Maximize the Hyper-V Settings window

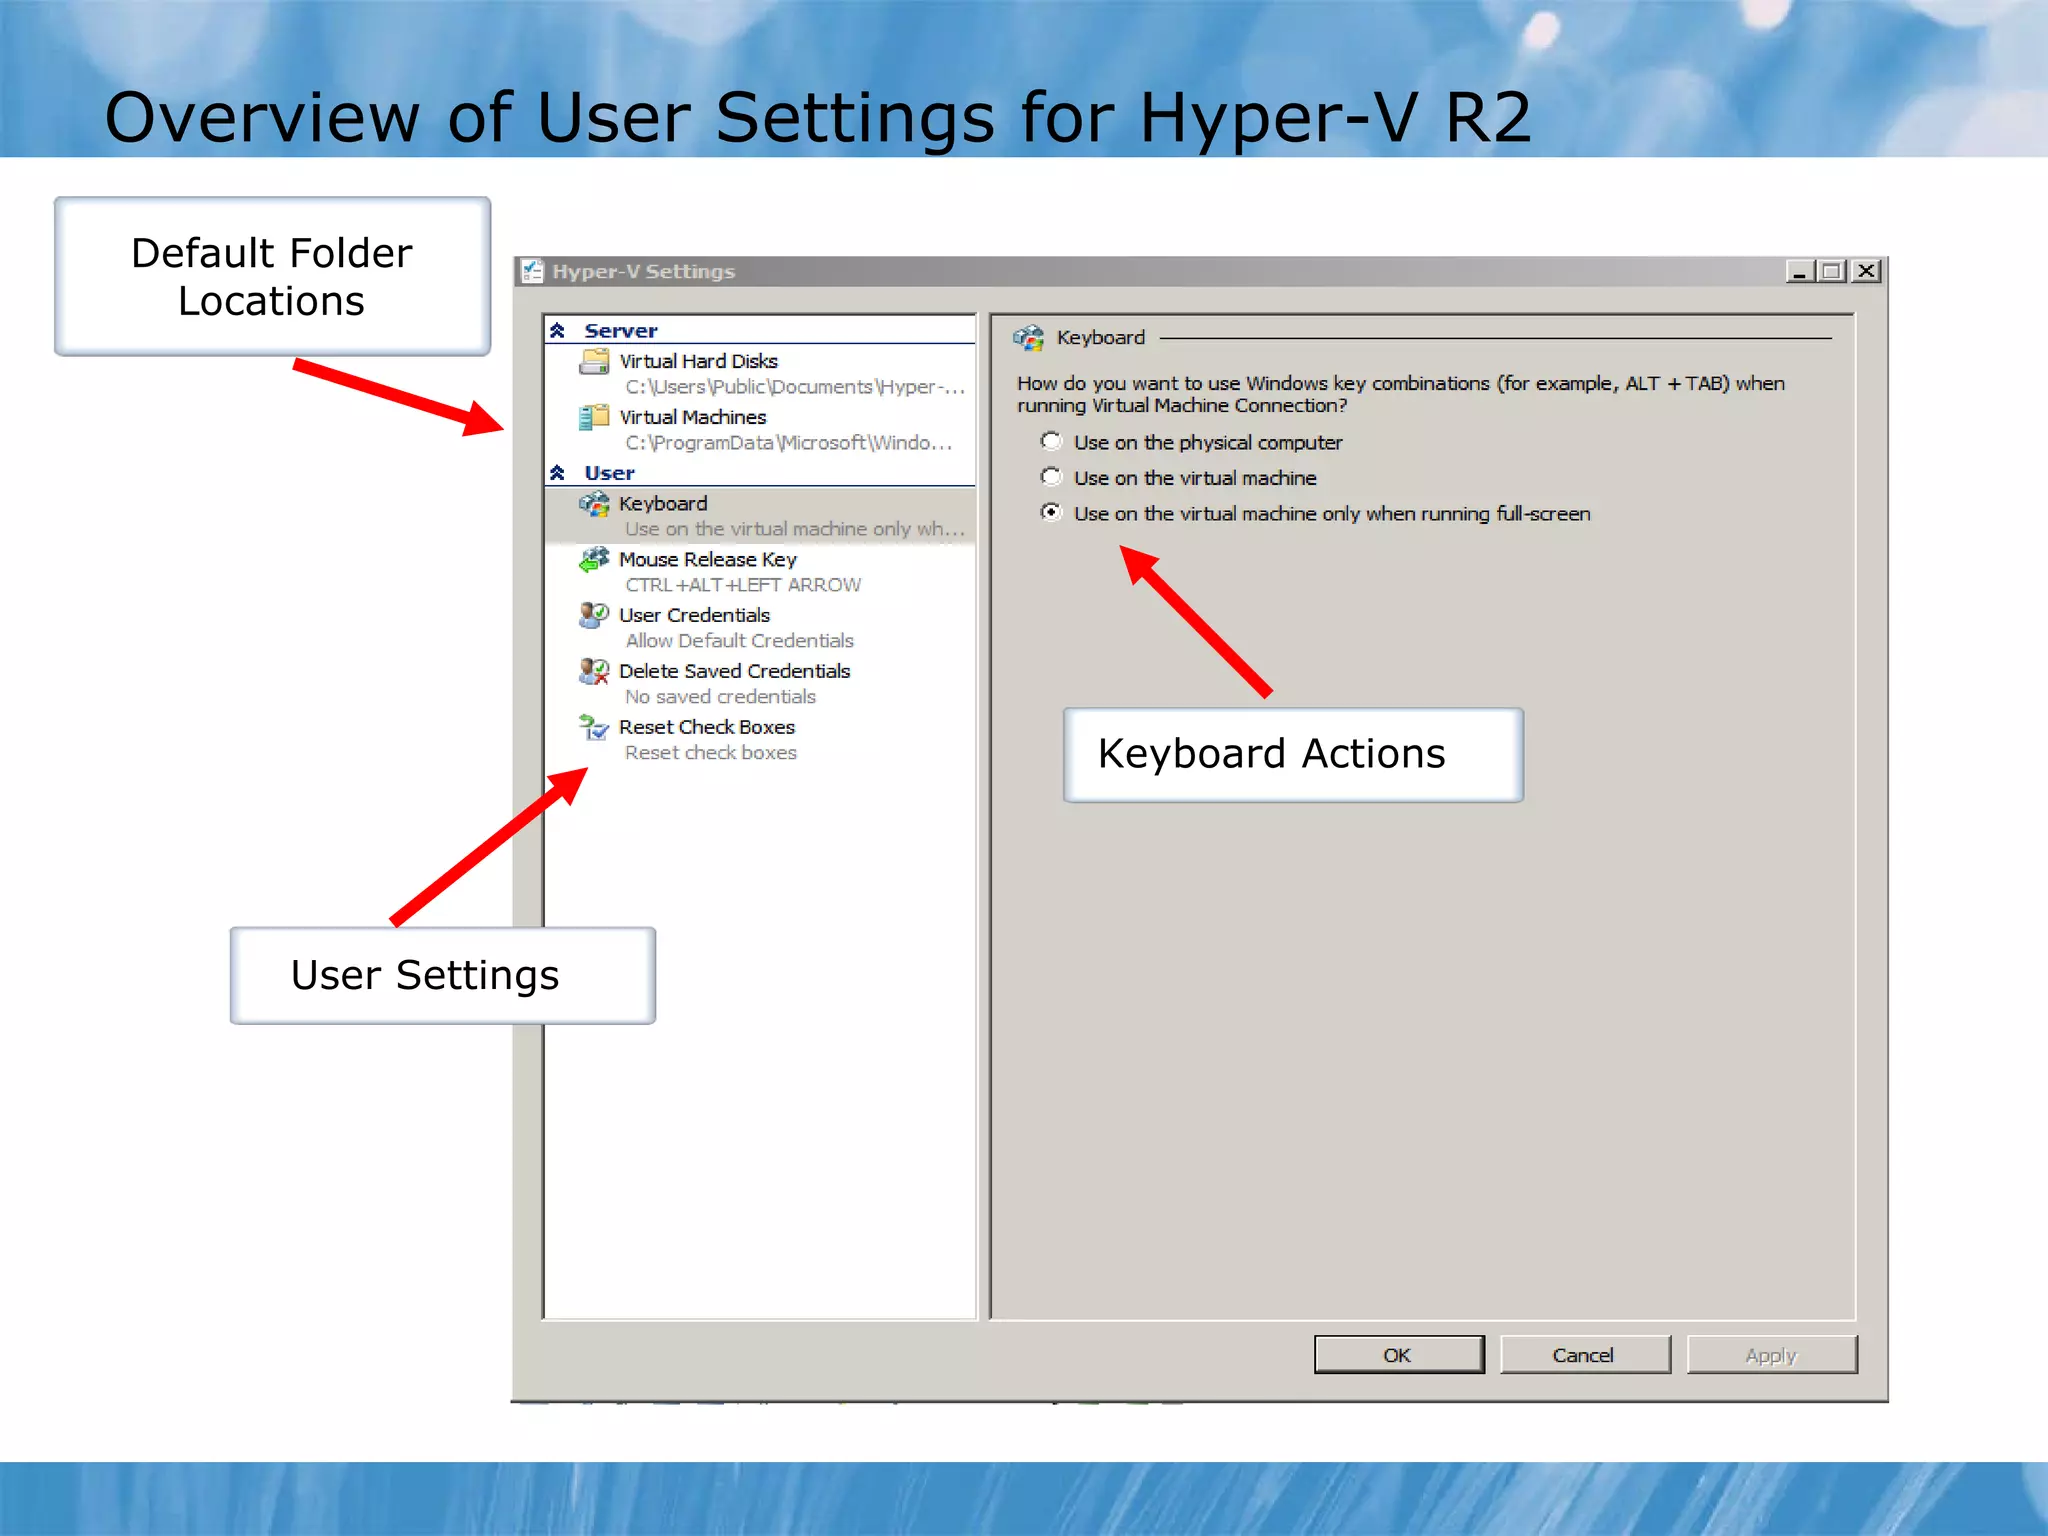point(1832,271)
